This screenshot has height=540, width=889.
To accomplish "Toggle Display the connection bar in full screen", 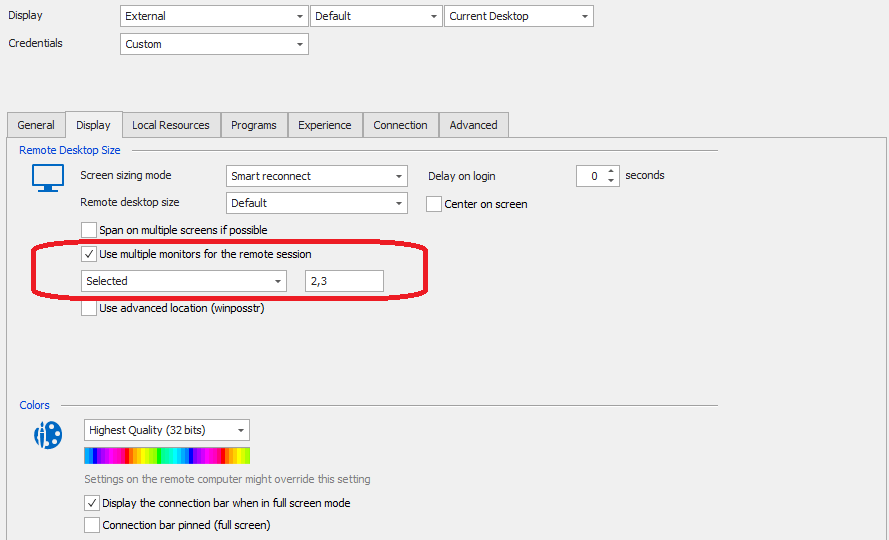I will 91,503.
